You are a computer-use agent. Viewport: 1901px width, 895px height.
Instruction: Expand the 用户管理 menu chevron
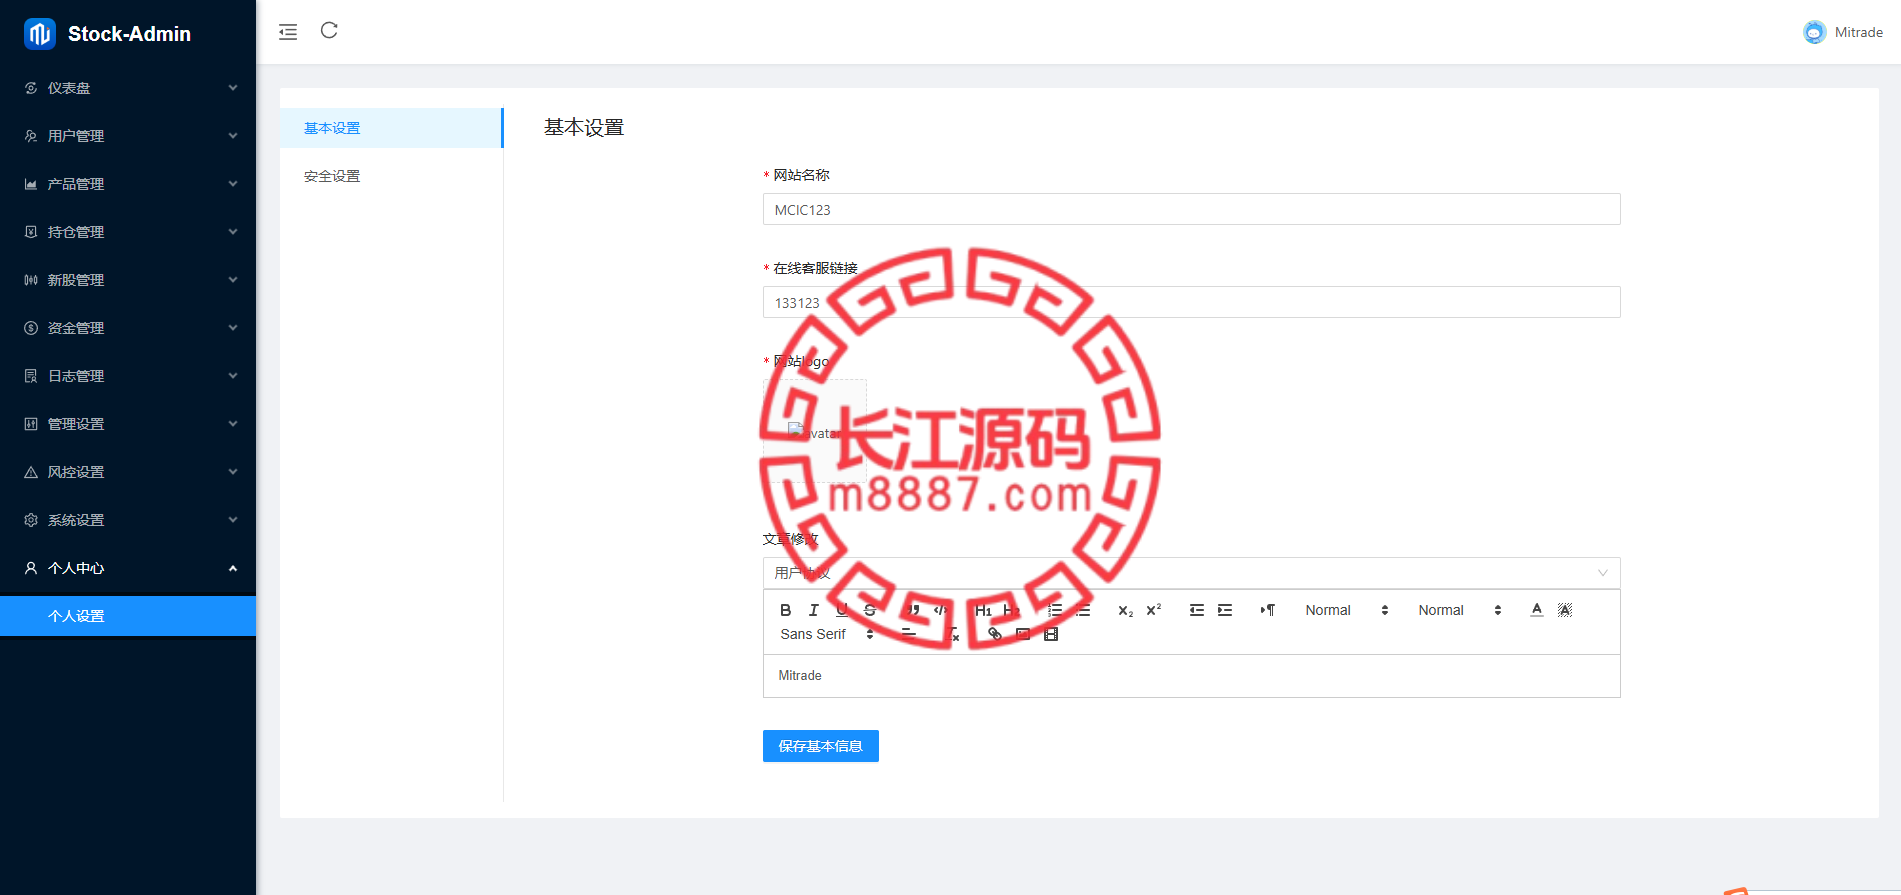(x=233, y=136)
